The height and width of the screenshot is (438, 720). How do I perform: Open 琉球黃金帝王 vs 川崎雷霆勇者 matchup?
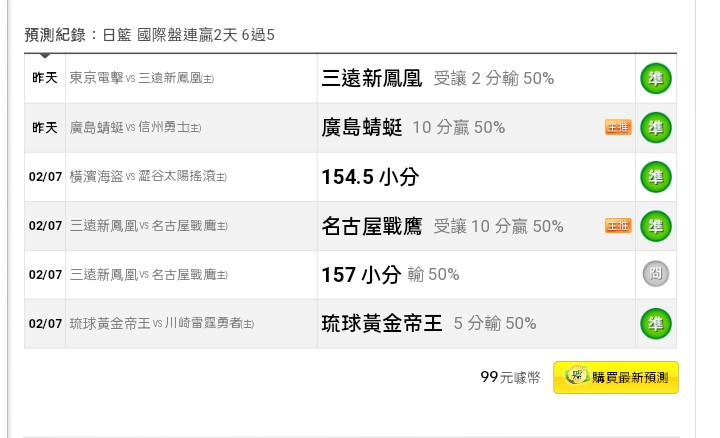[x=162, y=323]
